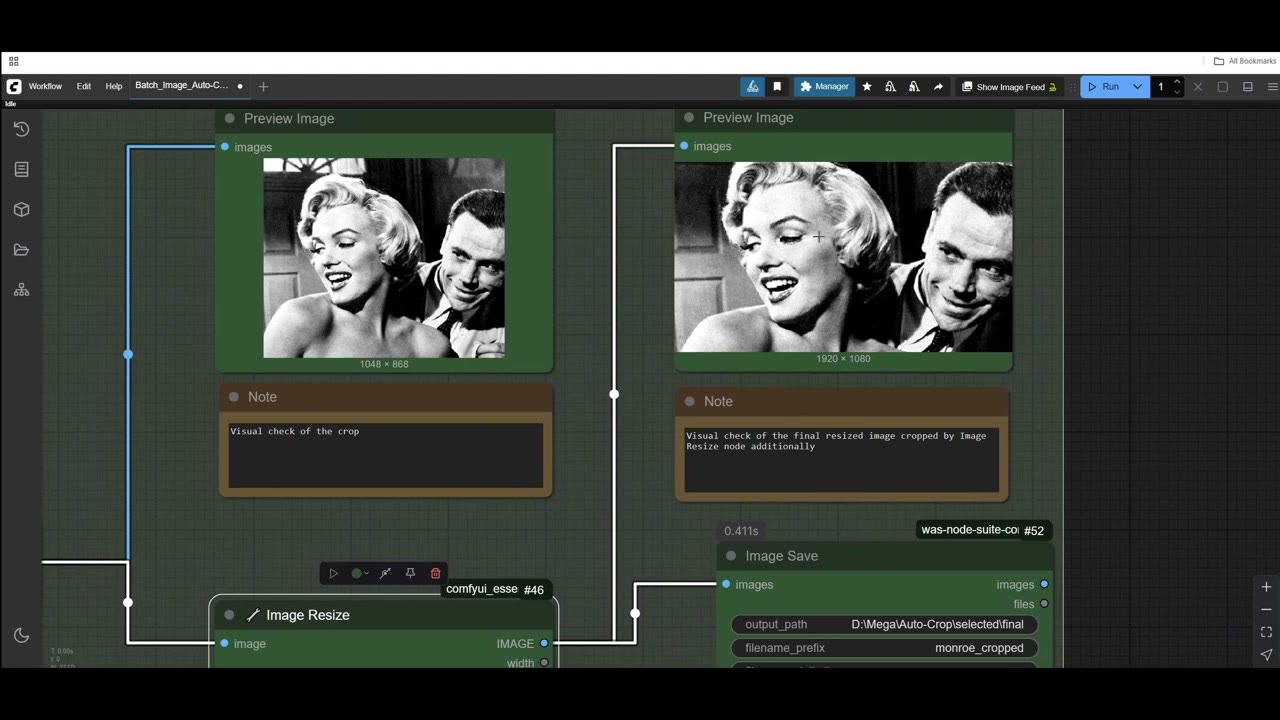Image resolution: width=1280 pixels, height=720 pixels.
Task: Toggle bottom panel icon in top bar
Action: tap(1248, 87)
